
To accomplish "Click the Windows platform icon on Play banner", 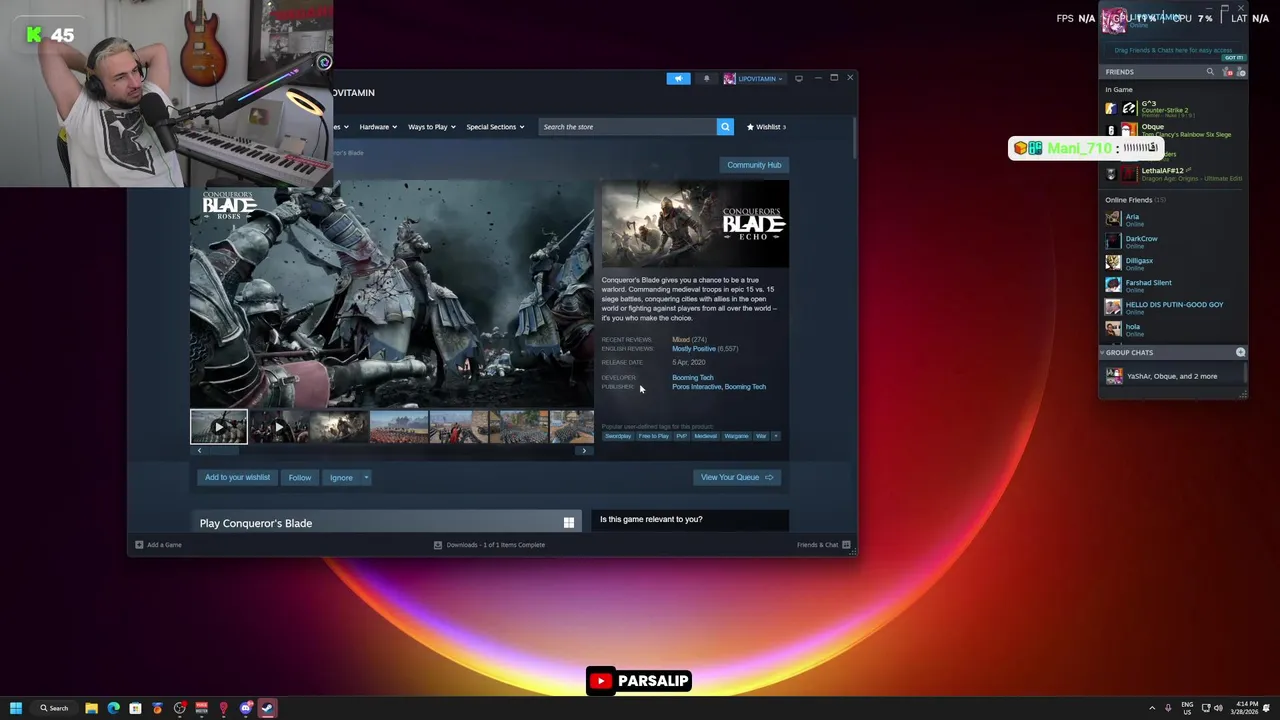I will [569, 523].
